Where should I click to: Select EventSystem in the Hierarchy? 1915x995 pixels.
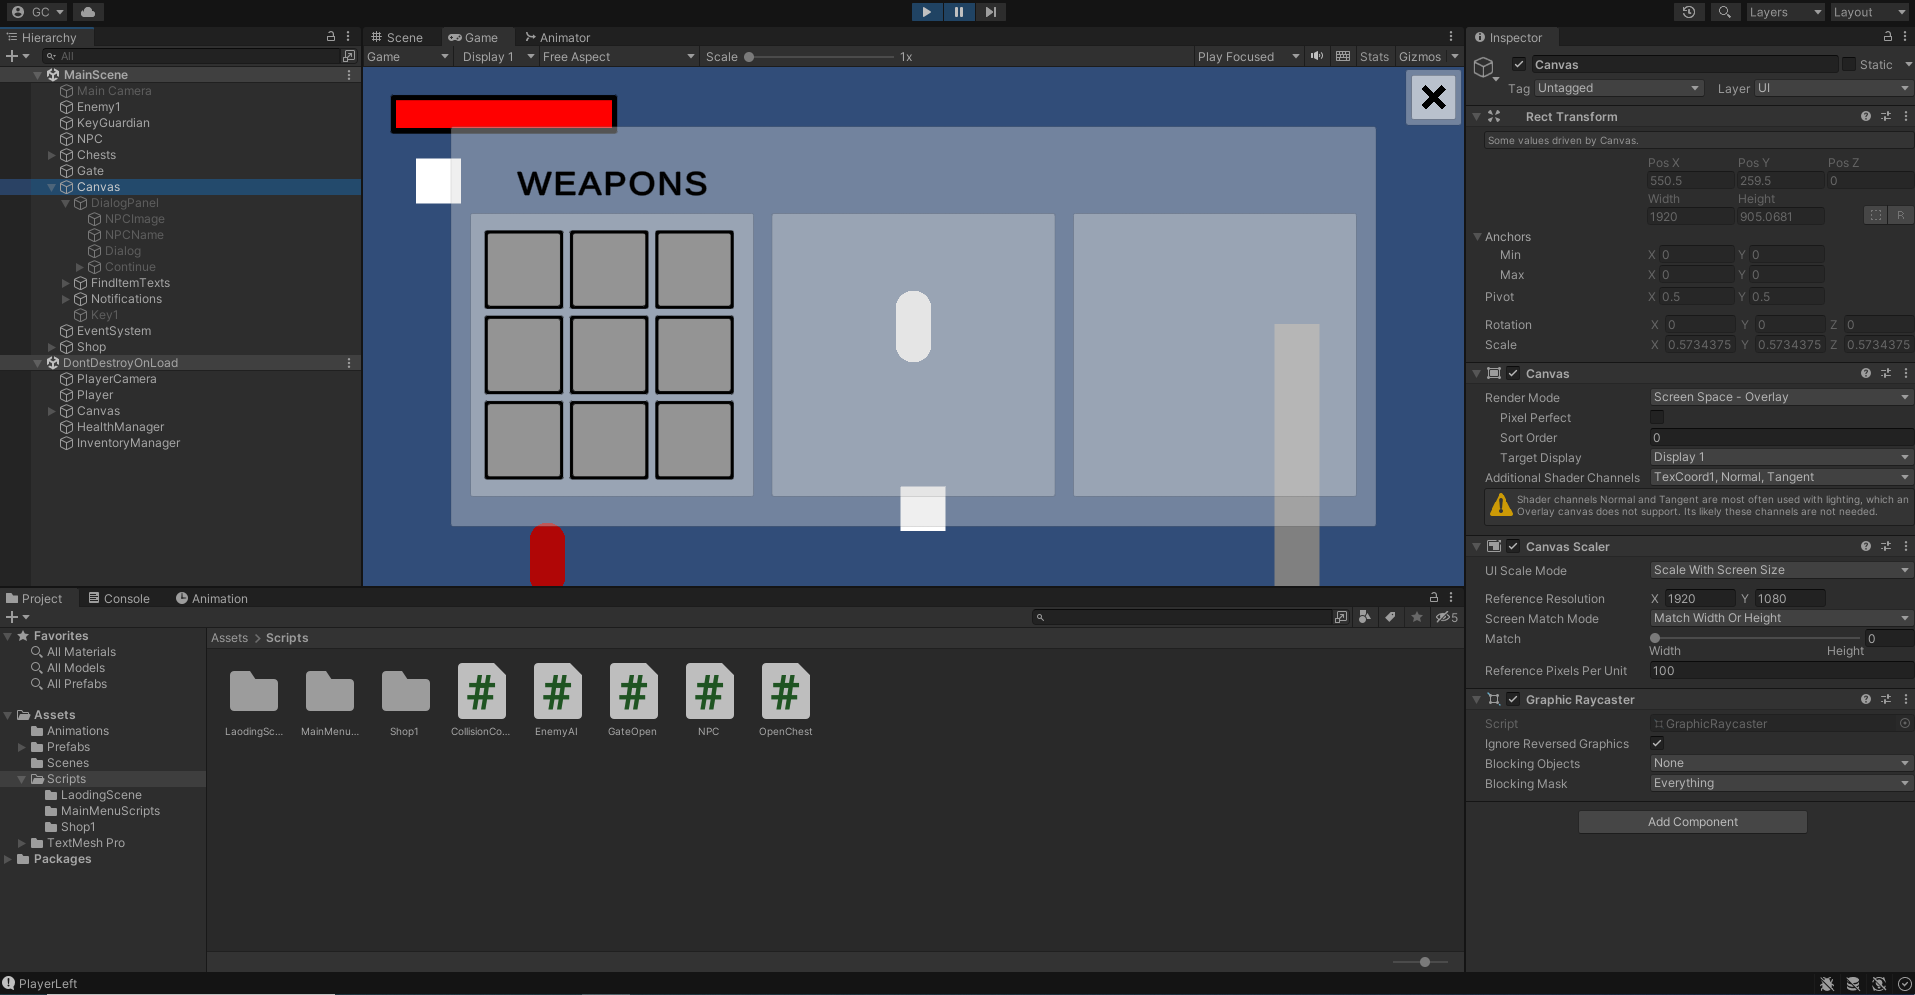pyautogui.click(x=114, y=331)
